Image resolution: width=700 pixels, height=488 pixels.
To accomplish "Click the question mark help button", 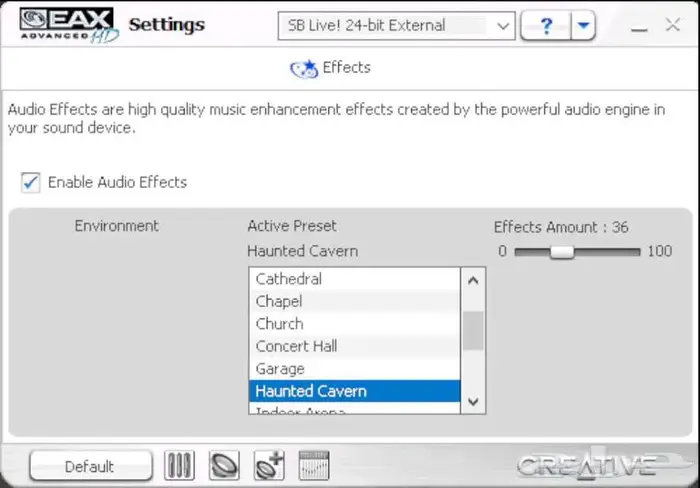I will (546, 26).
